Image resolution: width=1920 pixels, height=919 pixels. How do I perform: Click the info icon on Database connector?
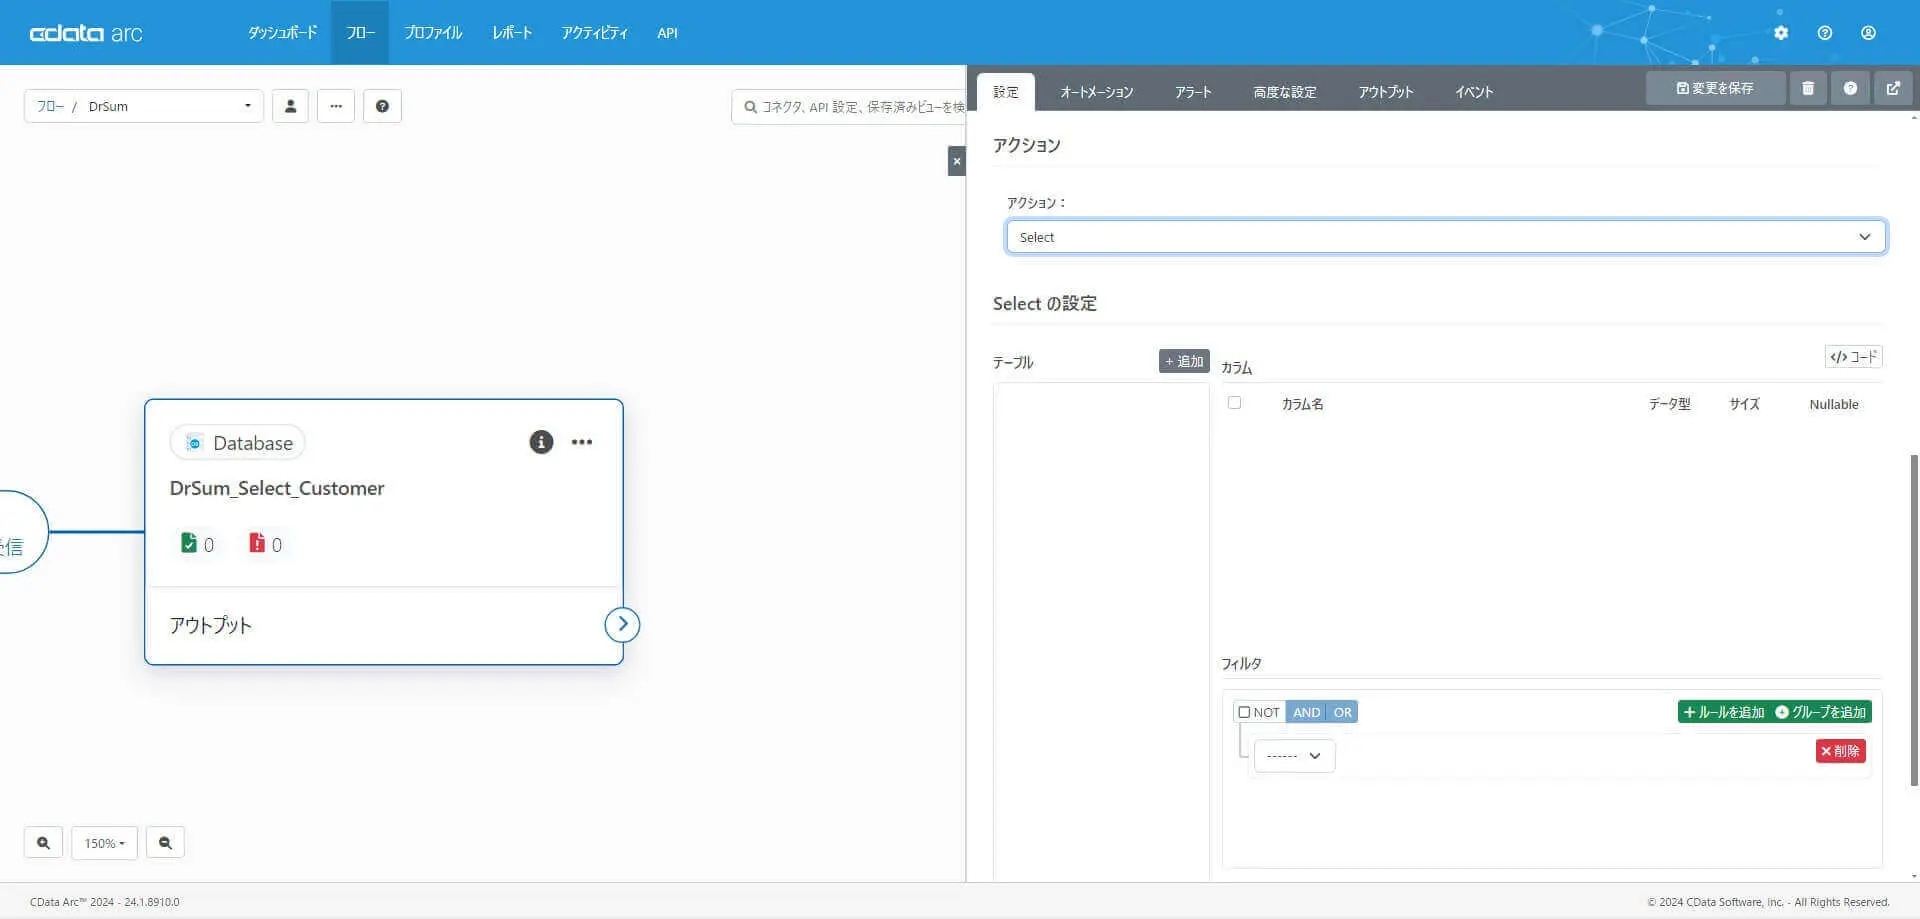(x=541, y=442)
